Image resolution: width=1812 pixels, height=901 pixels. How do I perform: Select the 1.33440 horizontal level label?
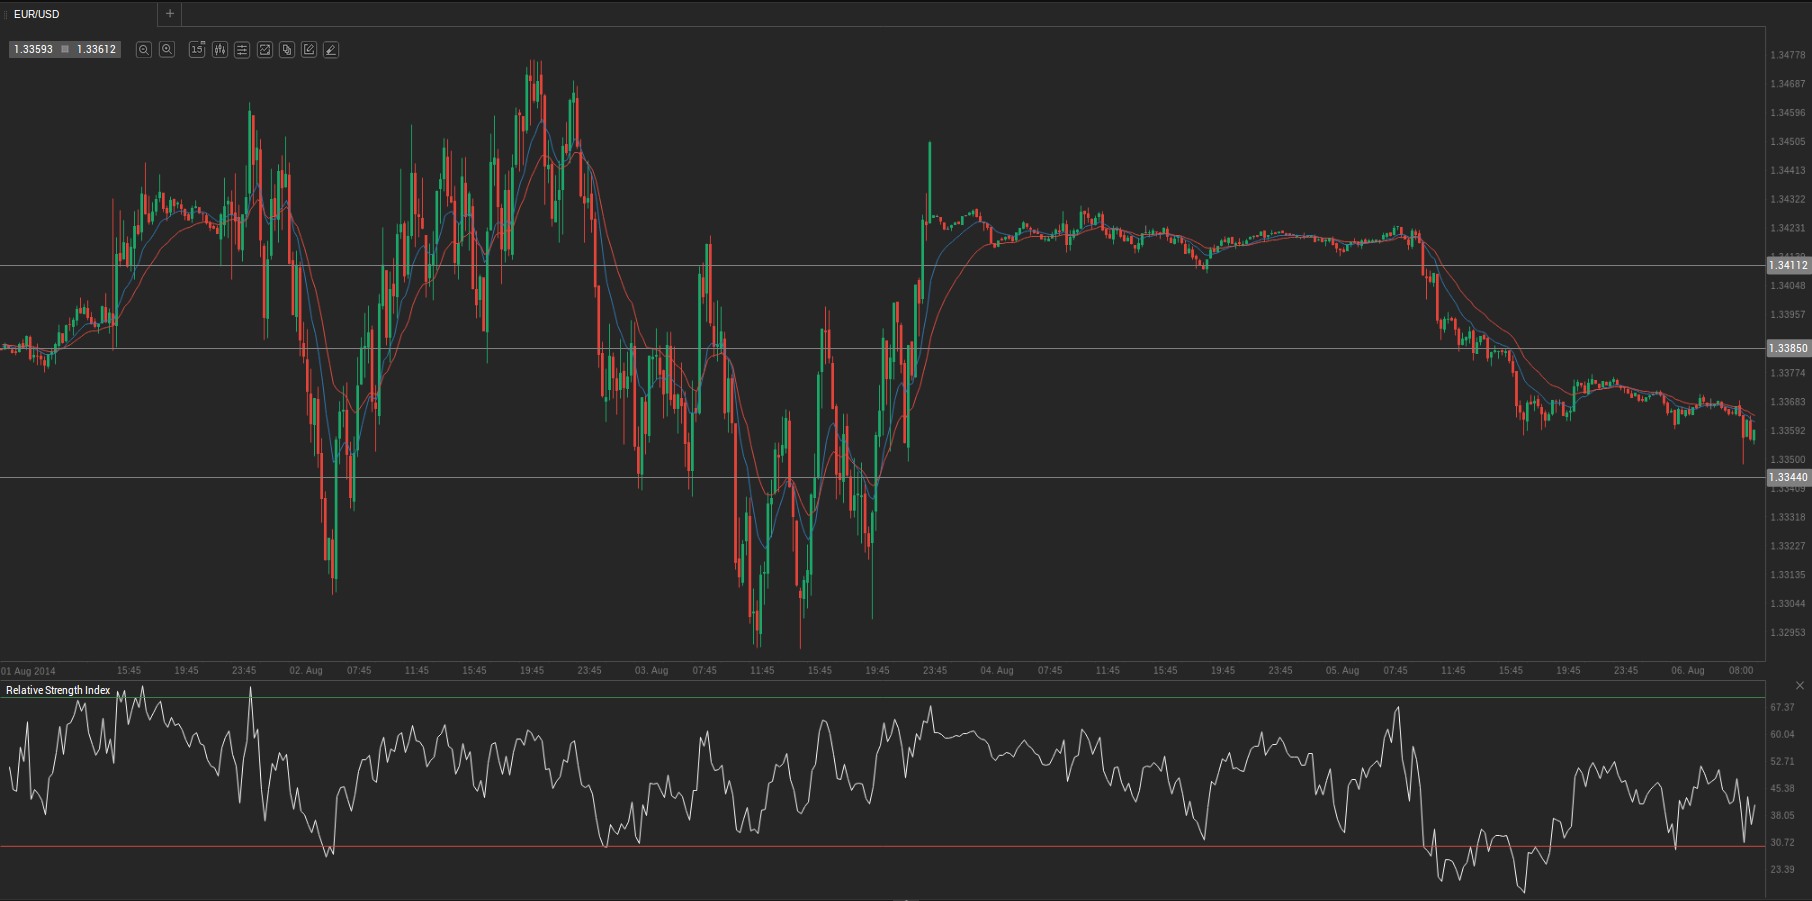coord(1788,477)
